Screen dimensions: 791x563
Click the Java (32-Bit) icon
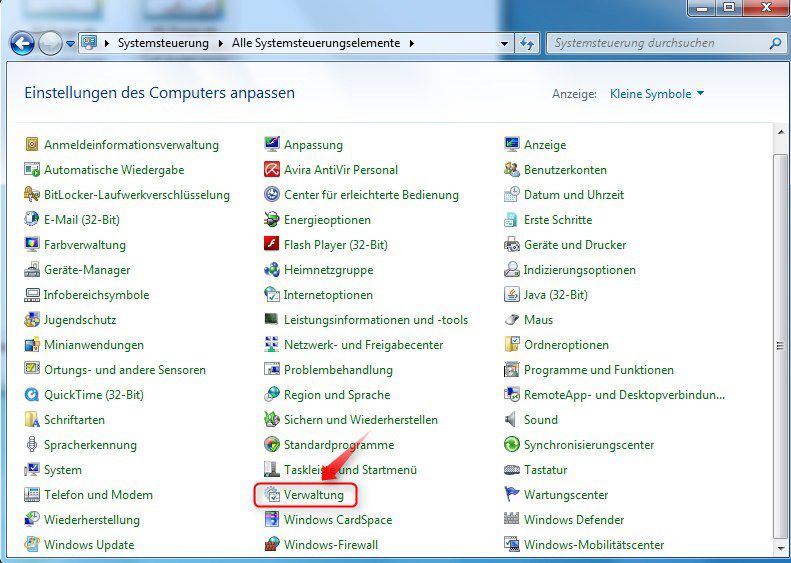(x=512, y=295)
